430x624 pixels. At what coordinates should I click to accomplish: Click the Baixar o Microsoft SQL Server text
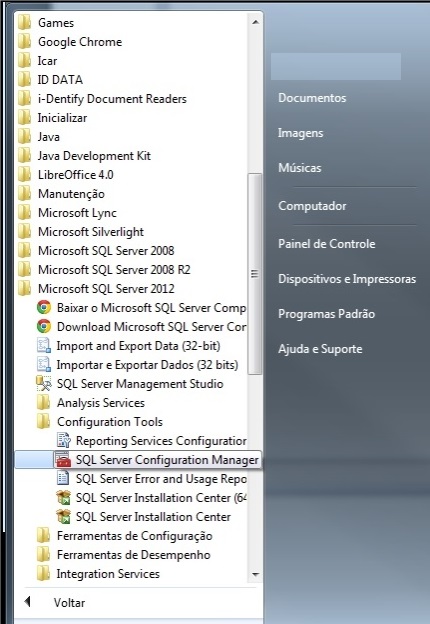click(151, 308)
